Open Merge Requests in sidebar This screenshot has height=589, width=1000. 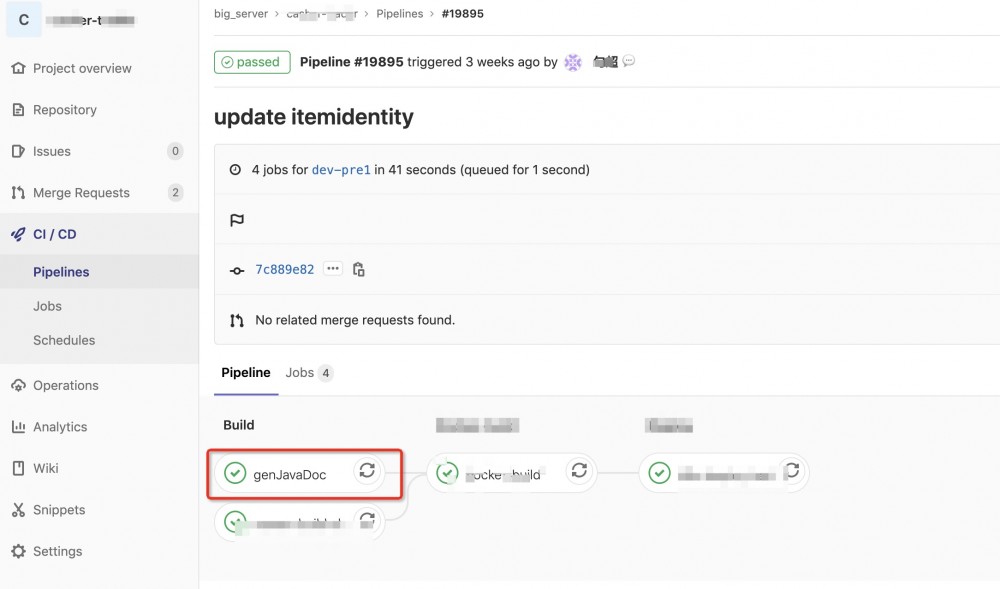pyautogui.click(x=81, y=193)
